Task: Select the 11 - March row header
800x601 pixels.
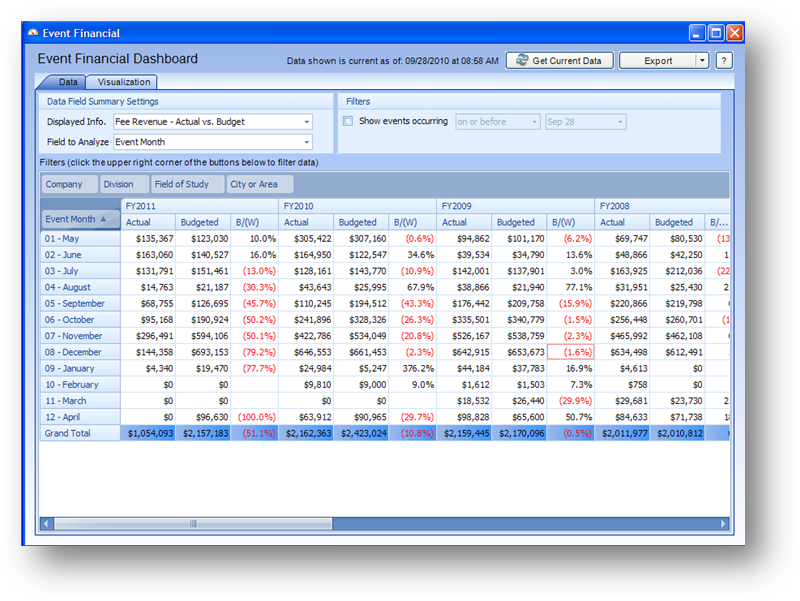Action: pyautogui.click(x=80, y=401)
